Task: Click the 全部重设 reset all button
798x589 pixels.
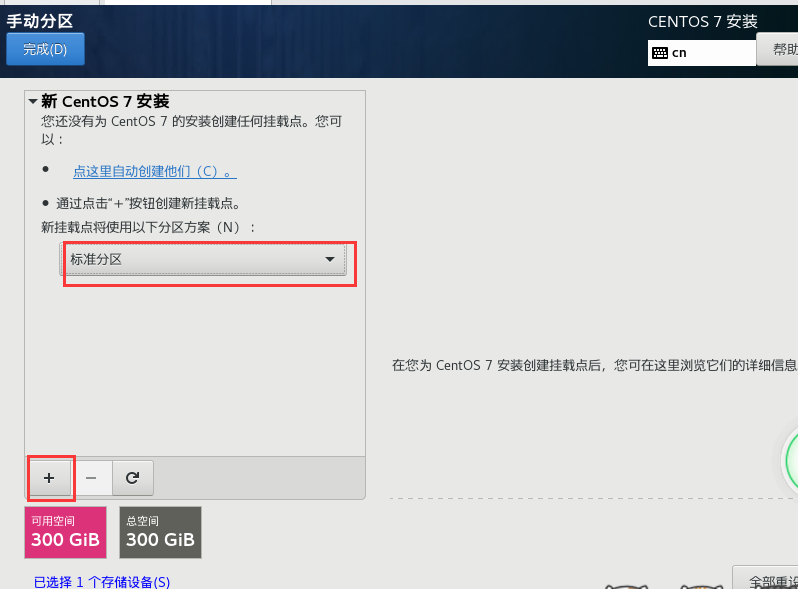Action: [765, 578]
